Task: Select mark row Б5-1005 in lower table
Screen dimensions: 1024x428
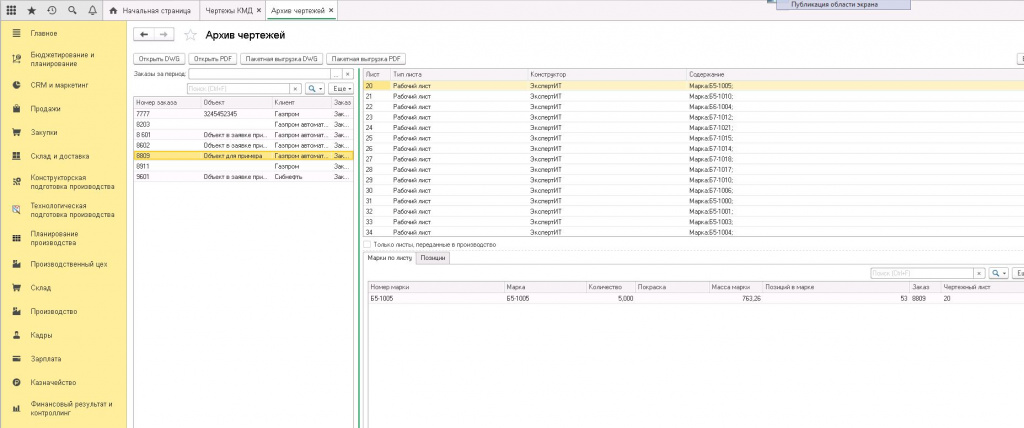Action: click(694, 299)
